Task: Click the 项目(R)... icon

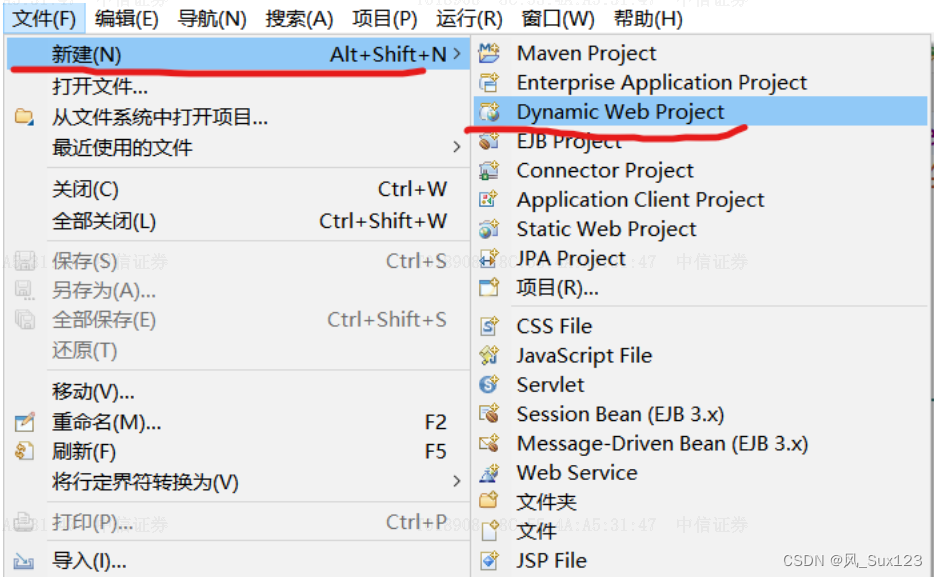Action: [489, 288]
